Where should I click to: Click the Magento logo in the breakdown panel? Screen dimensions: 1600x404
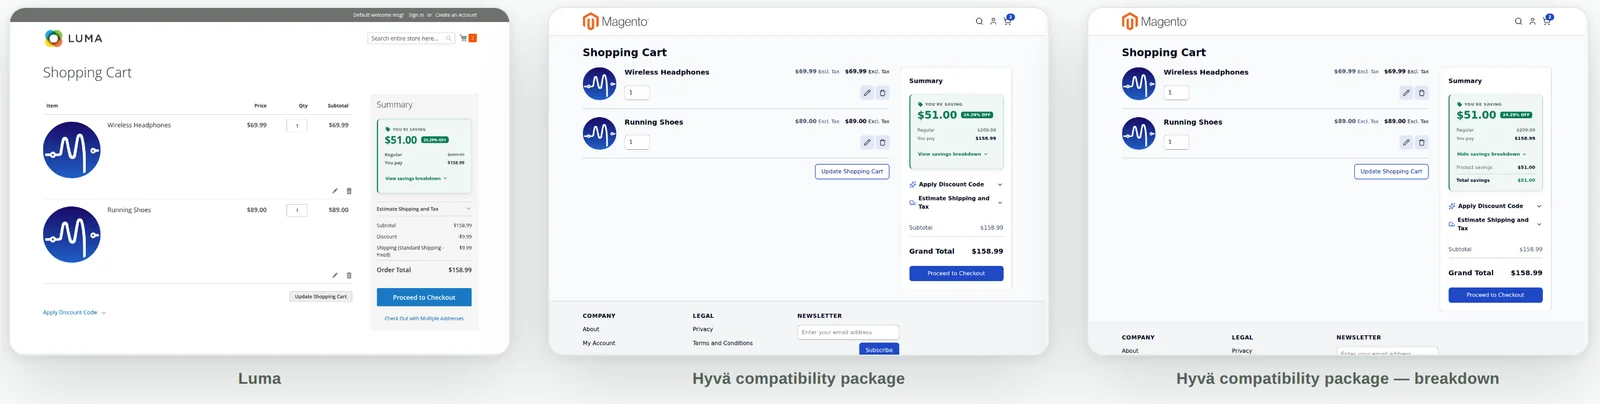(x=1155, y=21)
